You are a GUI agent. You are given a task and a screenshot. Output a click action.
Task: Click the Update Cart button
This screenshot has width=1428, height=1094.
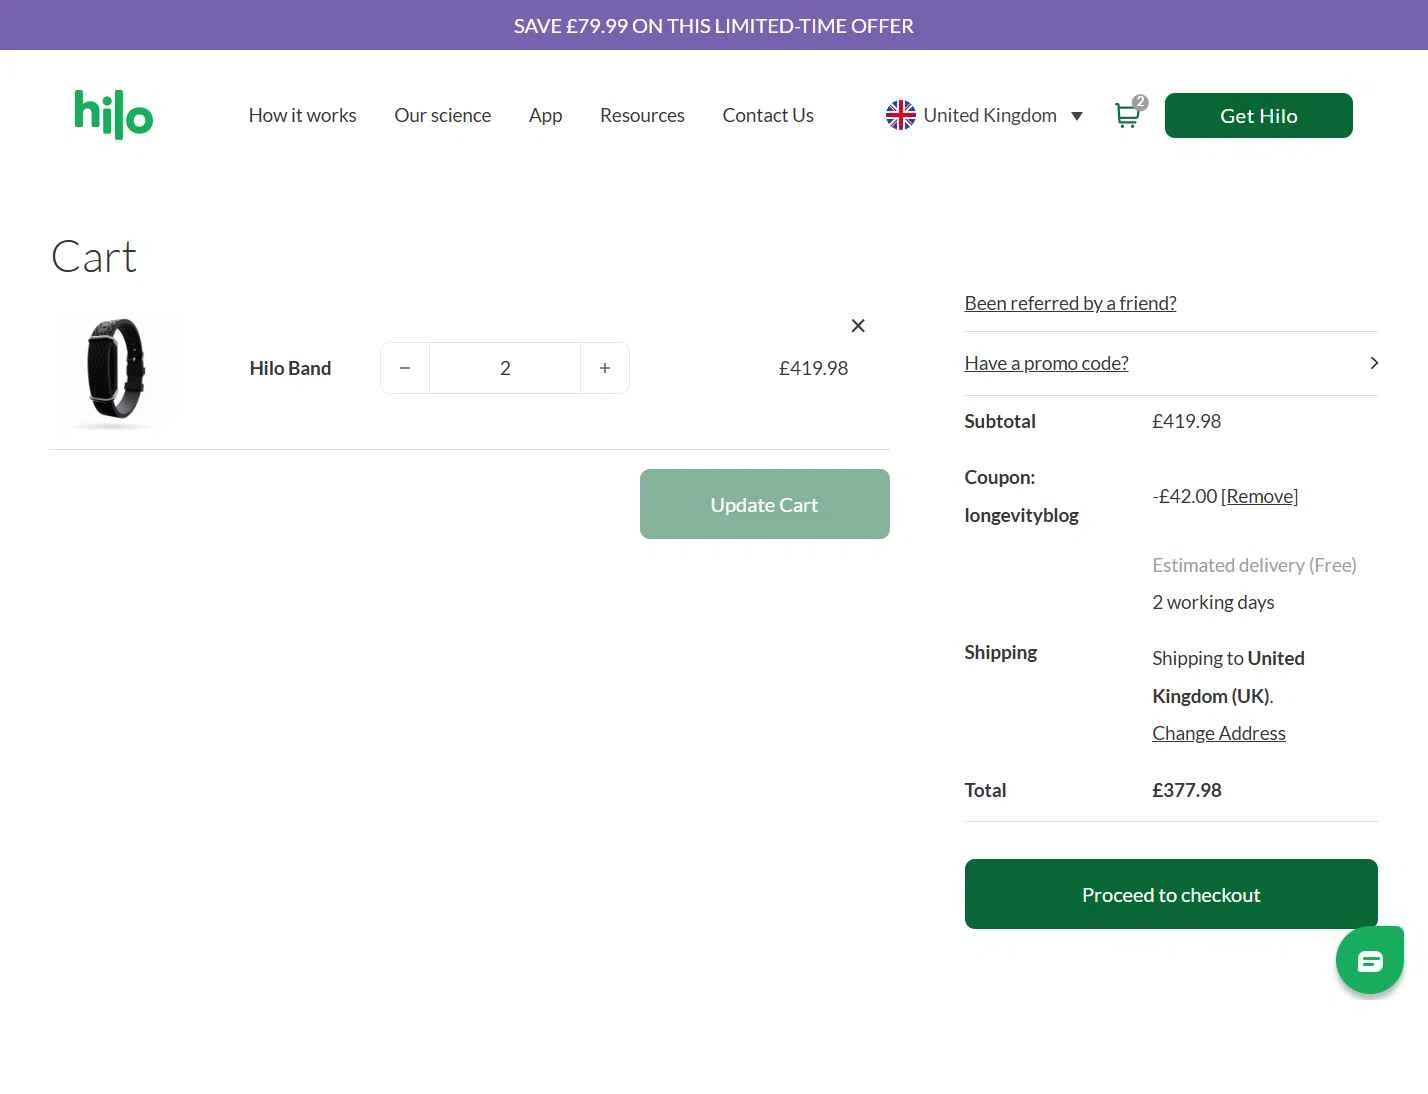click(765, 504)
